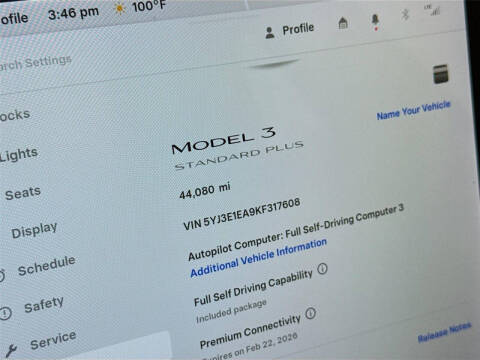Tap the HomeLink garage icon
This screenshot has width=480, height=360.
[343, 23]
